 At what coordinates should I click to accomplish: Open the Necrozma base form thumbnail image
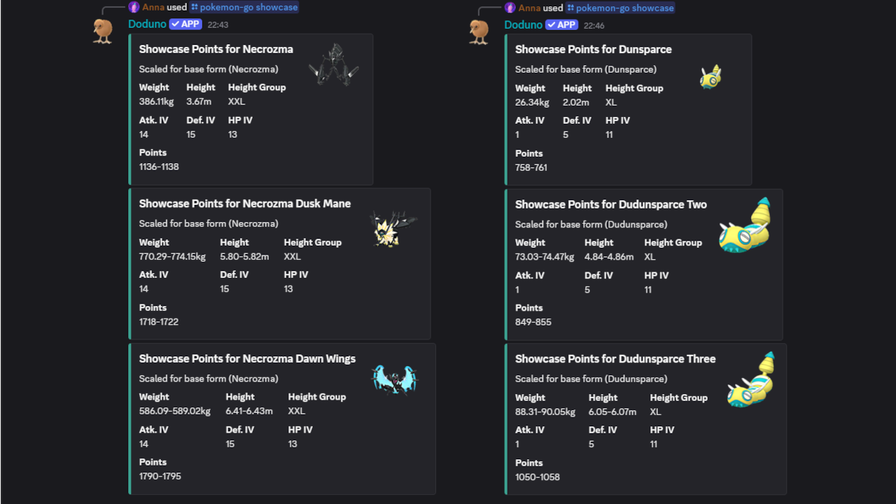333,64
